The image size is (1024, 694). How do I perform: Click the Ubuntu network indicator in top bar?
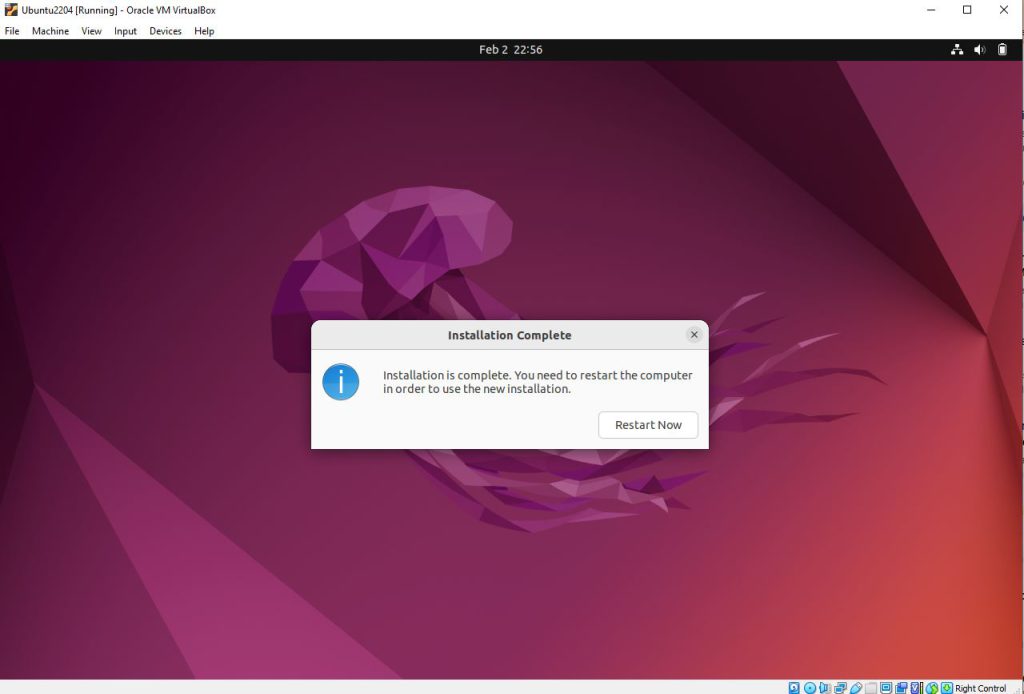coord(957,50)
